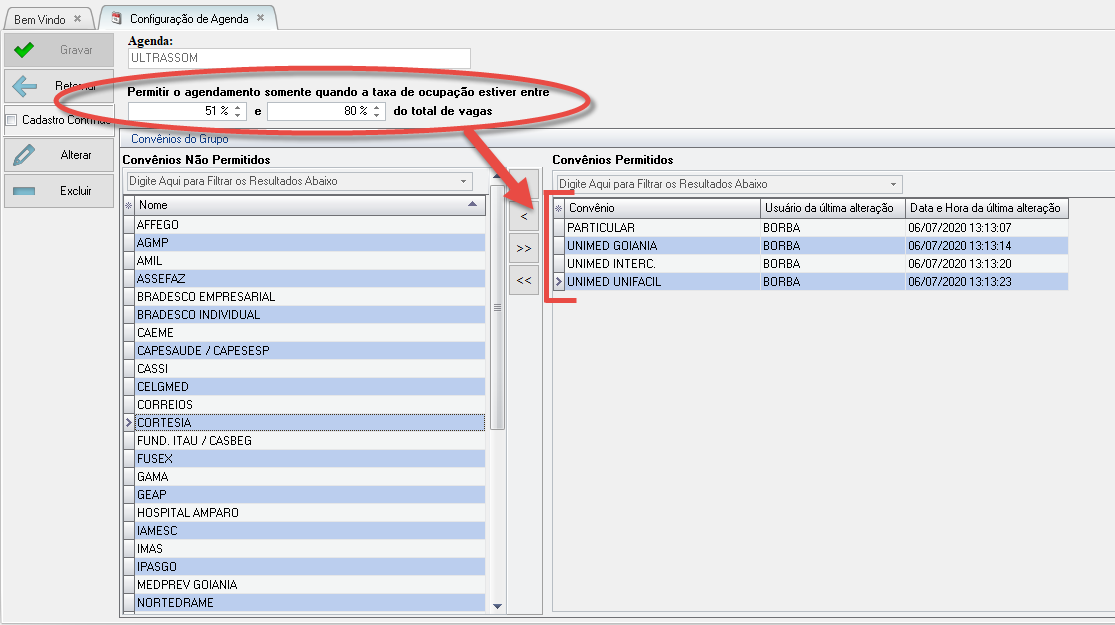Click the Alterar pencil button

59,155
